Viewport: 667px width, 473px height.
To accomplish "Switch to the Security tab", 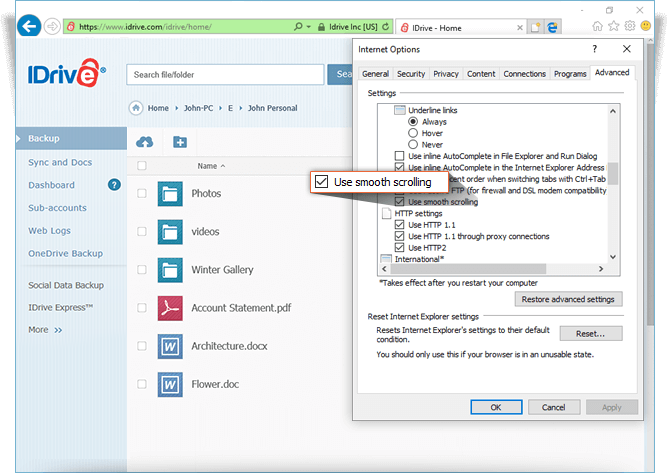I will tap(411, 74).
